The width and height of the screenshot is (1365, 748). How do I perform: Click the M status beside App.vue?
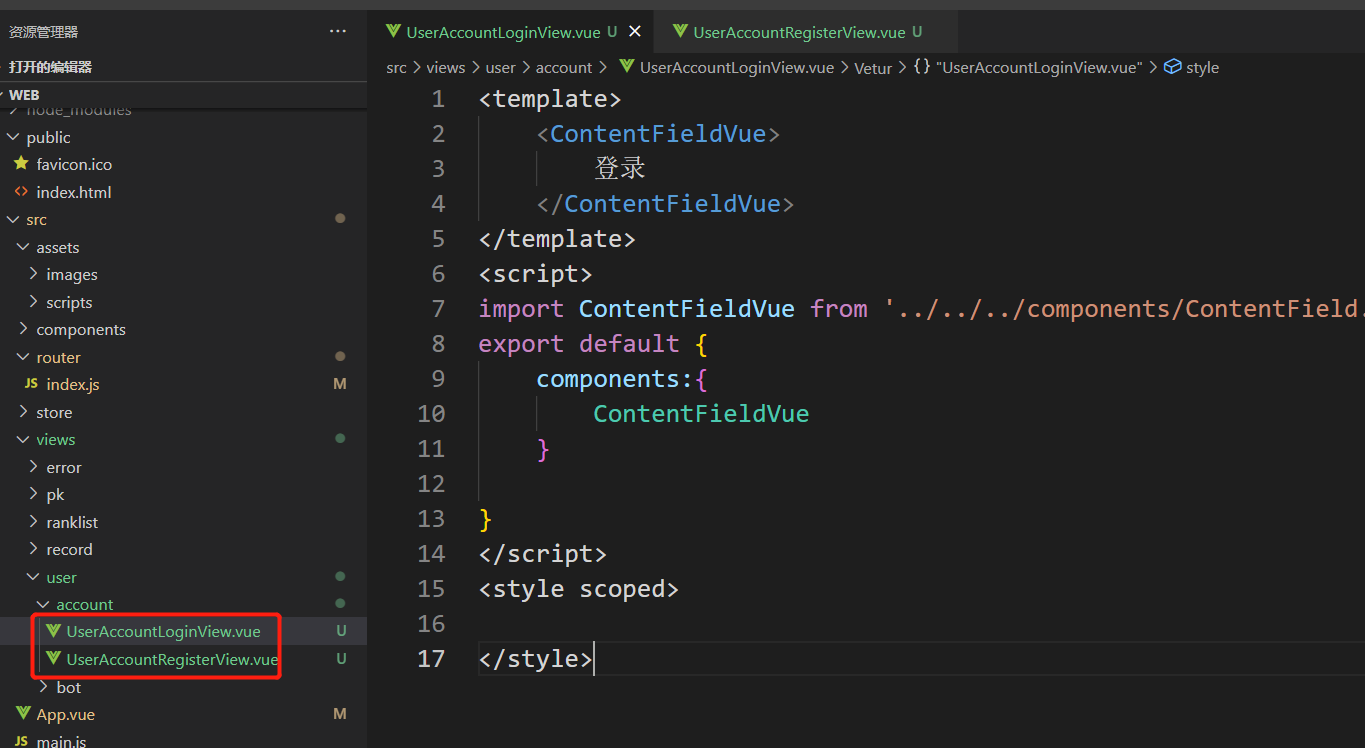340,714
